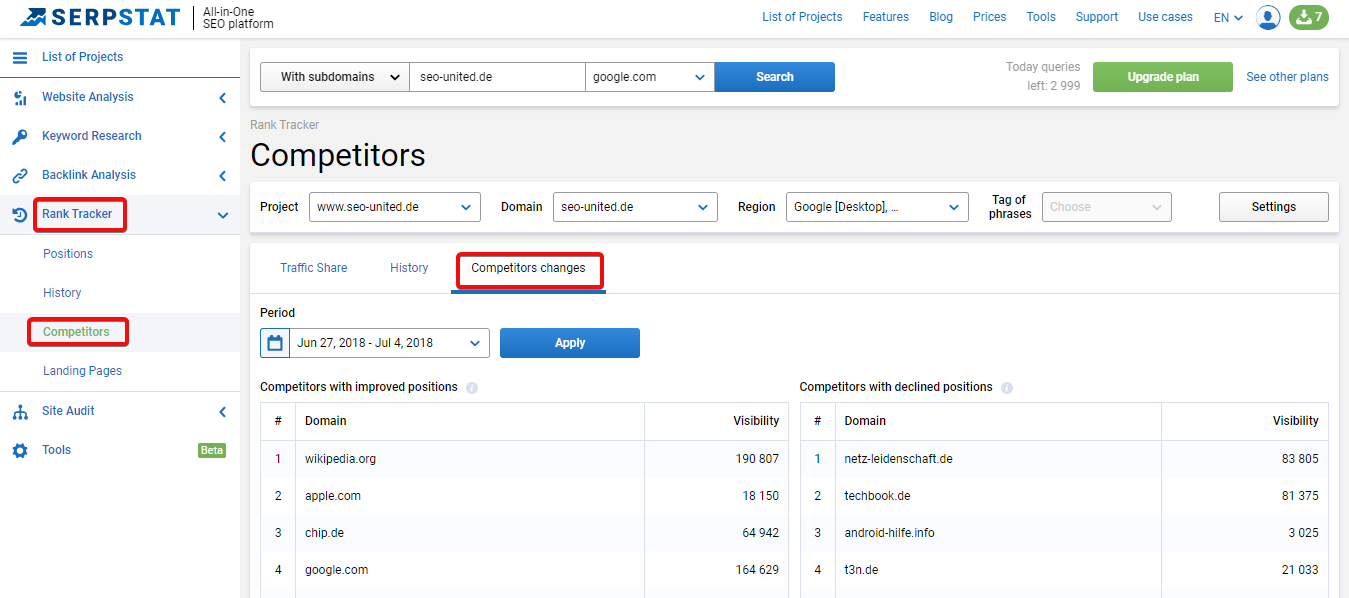
Task: Open List of Projects in top navigation
Action: pos(802,17)
